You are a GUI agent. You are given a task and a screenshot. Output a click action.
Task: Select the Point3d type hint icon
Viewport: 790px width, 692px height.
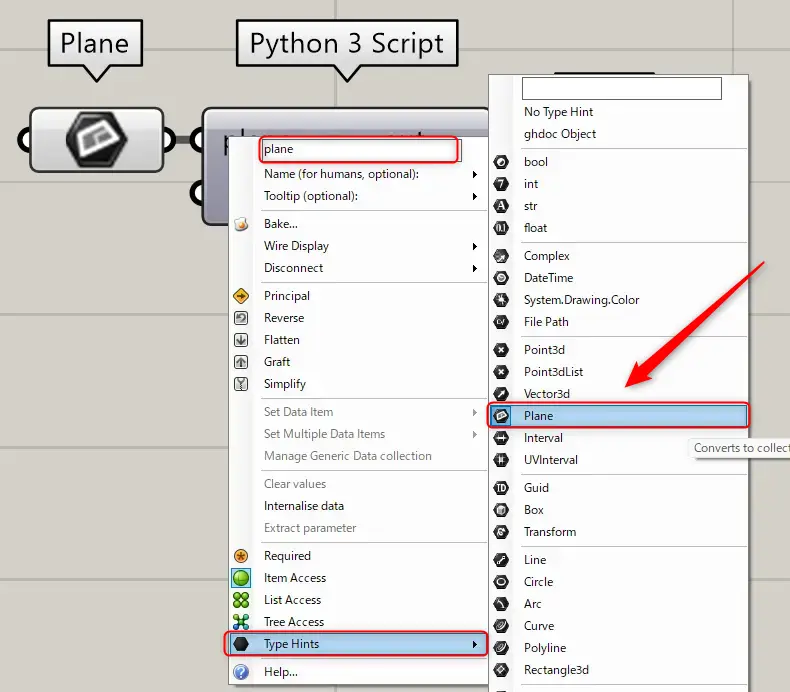tap(502, 350)
